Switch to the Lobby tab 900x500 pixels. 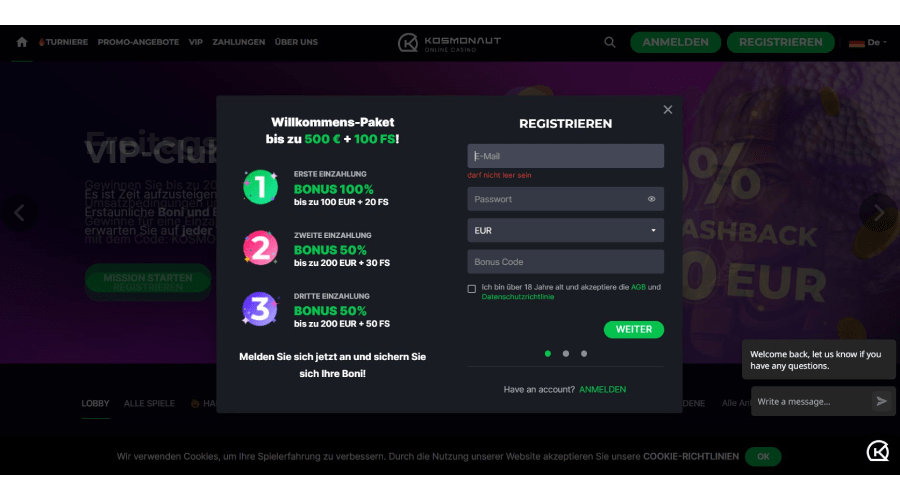[95, 403]
